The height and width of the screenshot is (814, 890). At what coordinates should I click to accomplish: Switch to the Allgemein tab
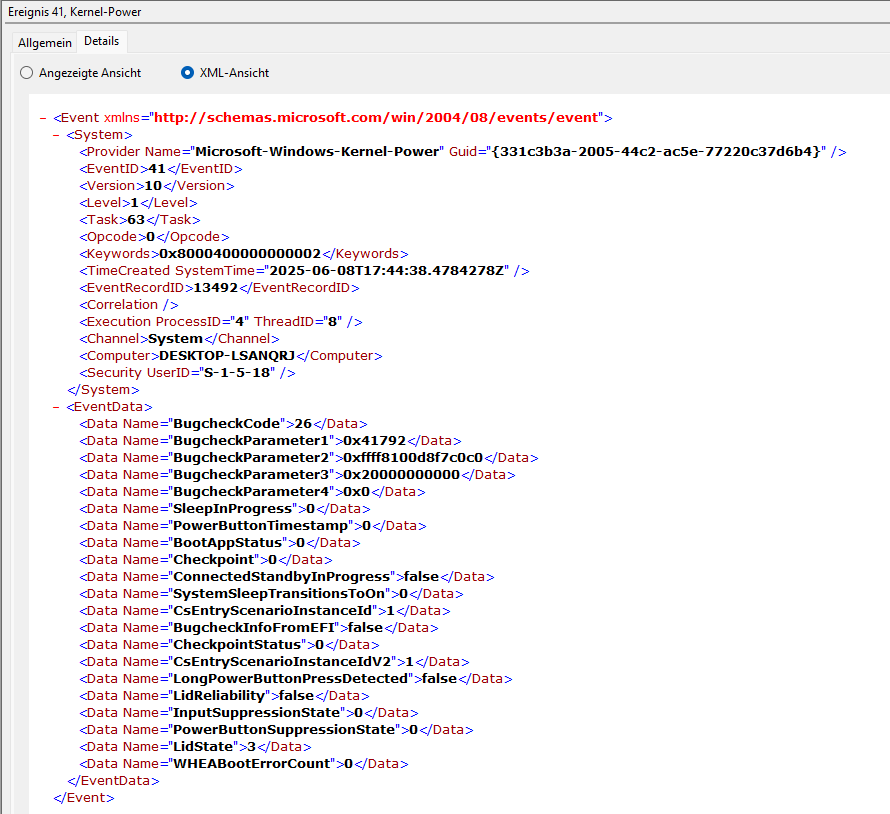(x=45, y=43)
